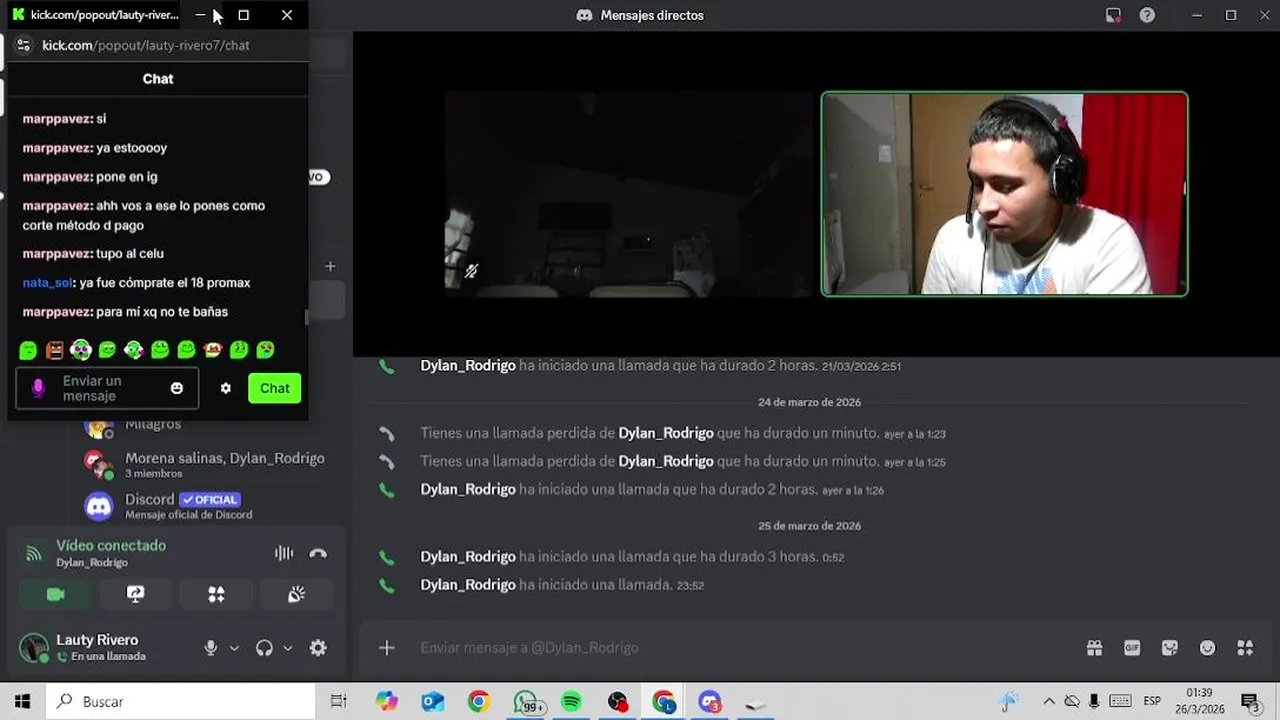Focus the Enviar mensaje a @Dylan_Rodrigo field
1280x720 pixels.
point(740,648)
